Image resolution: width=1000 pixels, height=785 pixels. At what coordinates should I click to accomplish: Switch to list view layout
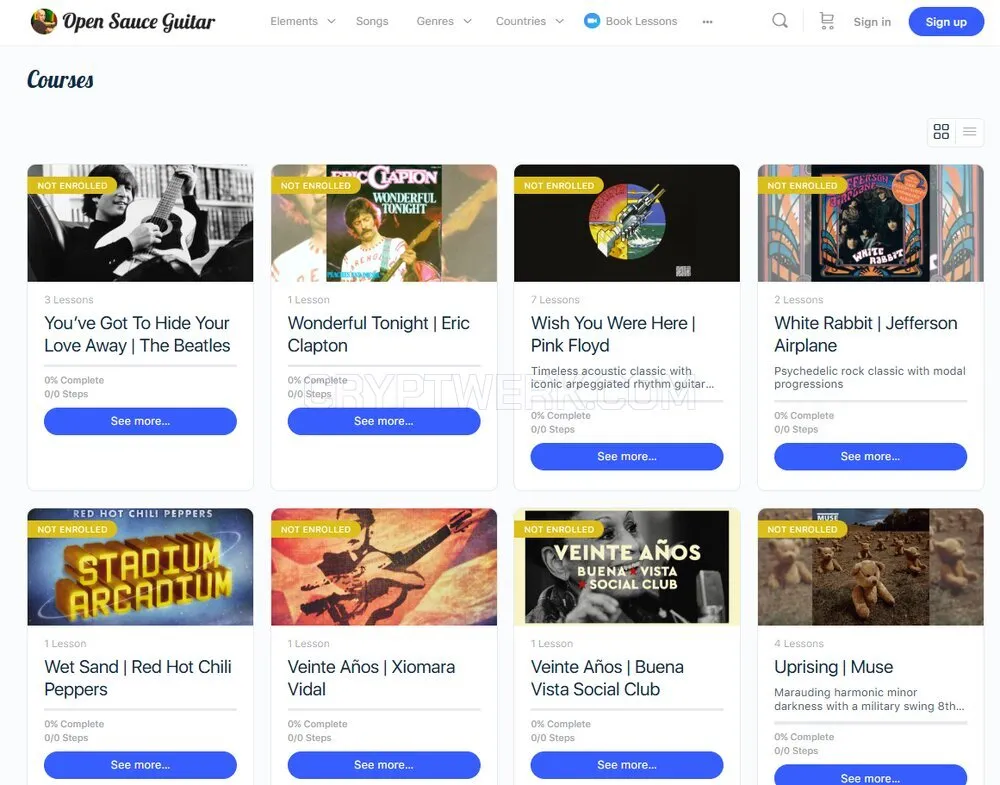969,131
